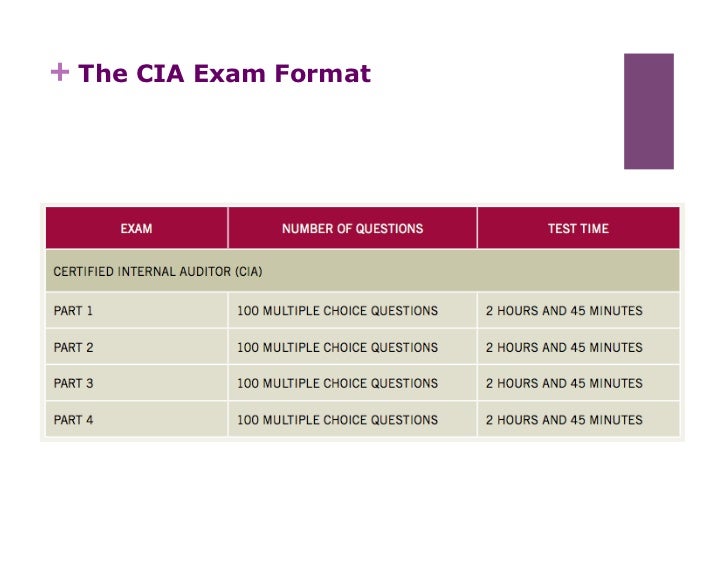Viewport: 728px width, 563px height.
Task: Select the purple rectangle color block
Action: point(649,111)
